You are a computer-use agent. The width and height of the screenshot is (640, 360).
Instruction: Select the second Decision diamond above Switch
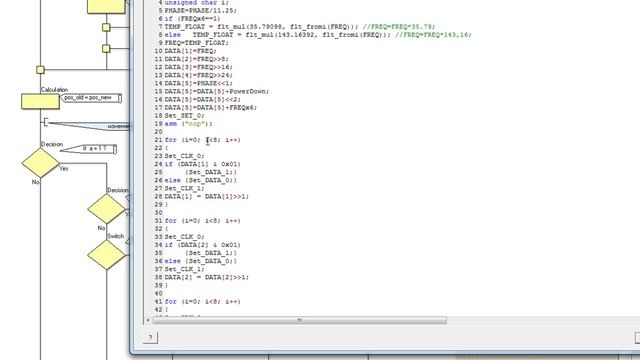pos(107,209)
